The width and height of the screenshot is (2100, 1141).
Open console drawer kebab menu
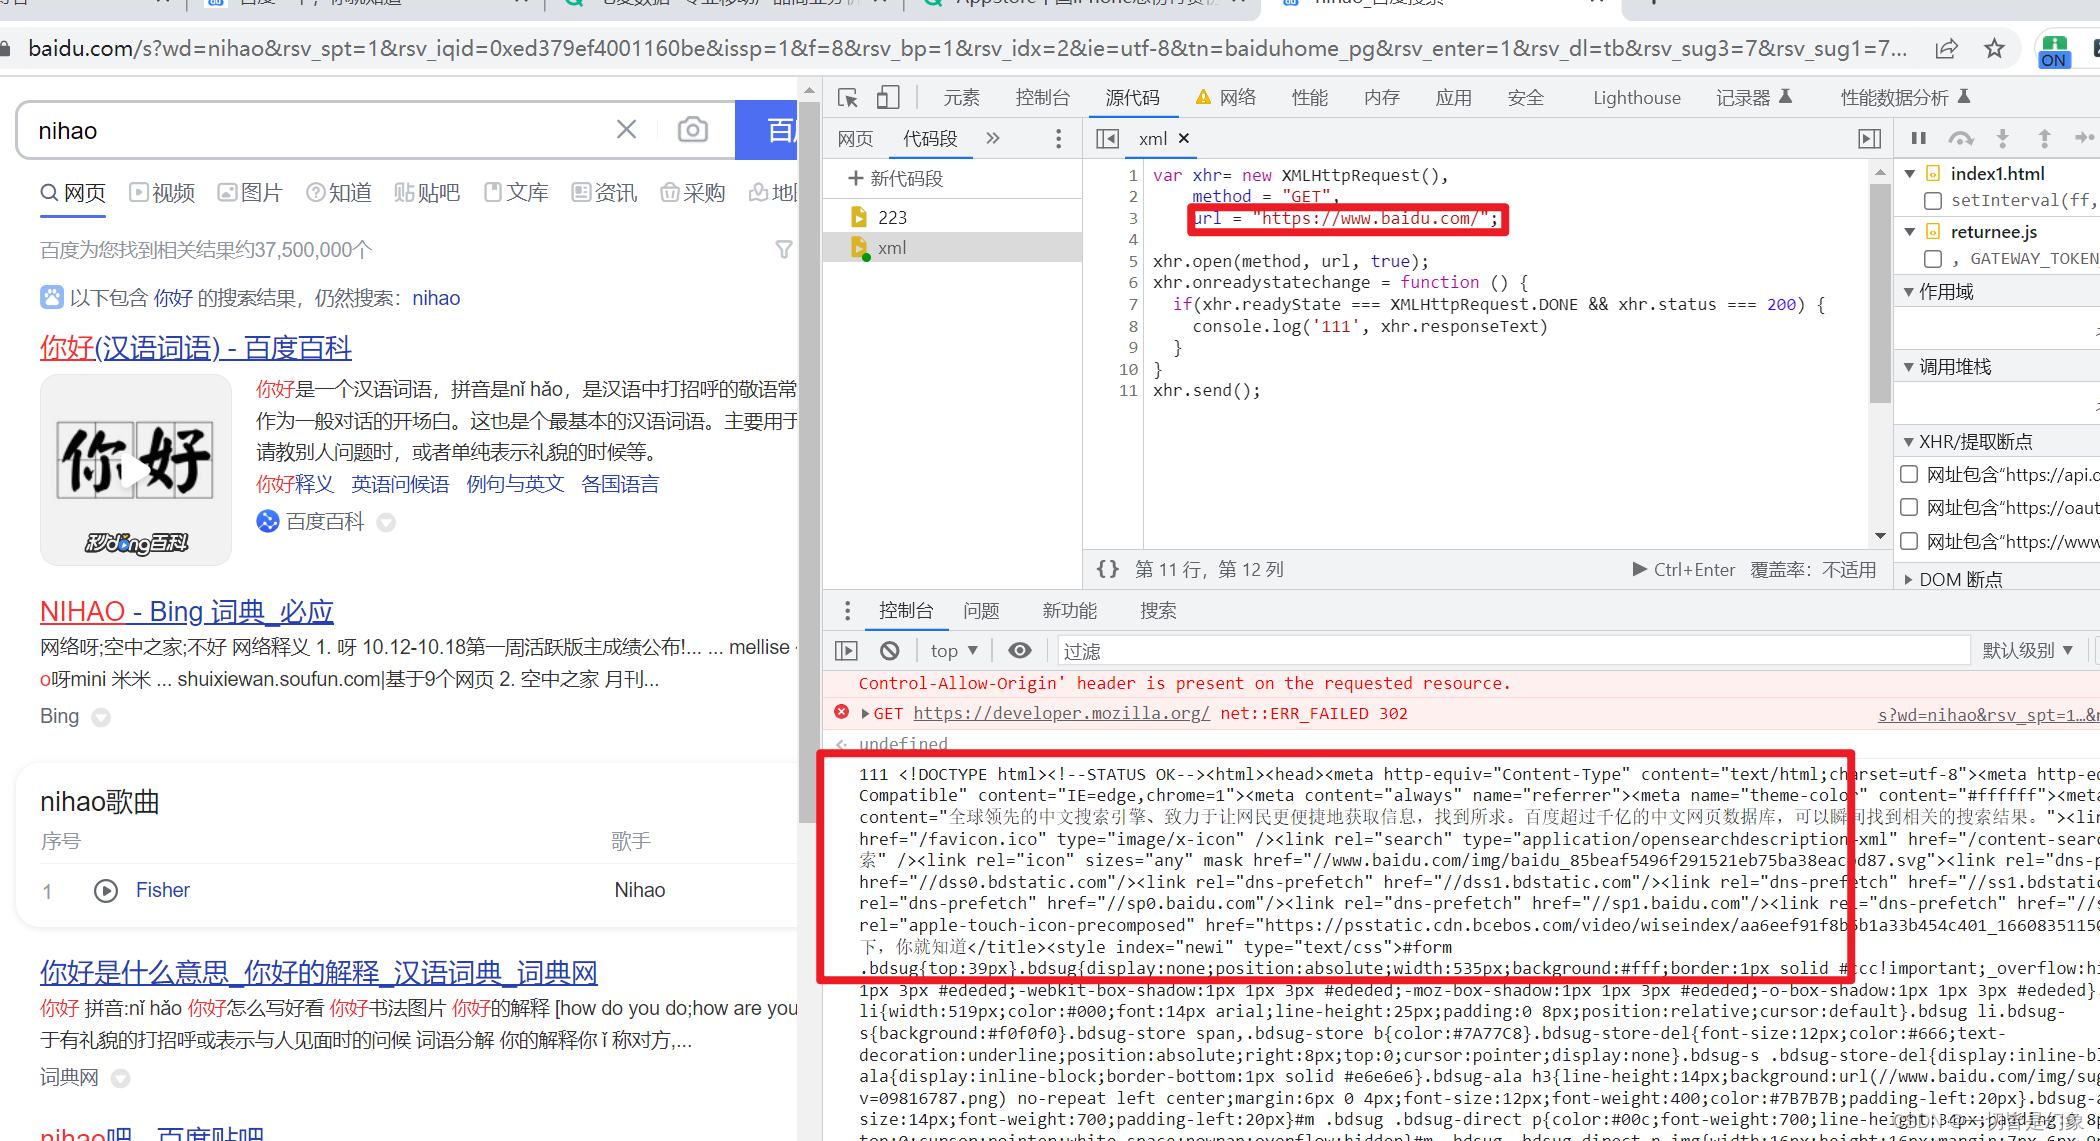(847, 610)
